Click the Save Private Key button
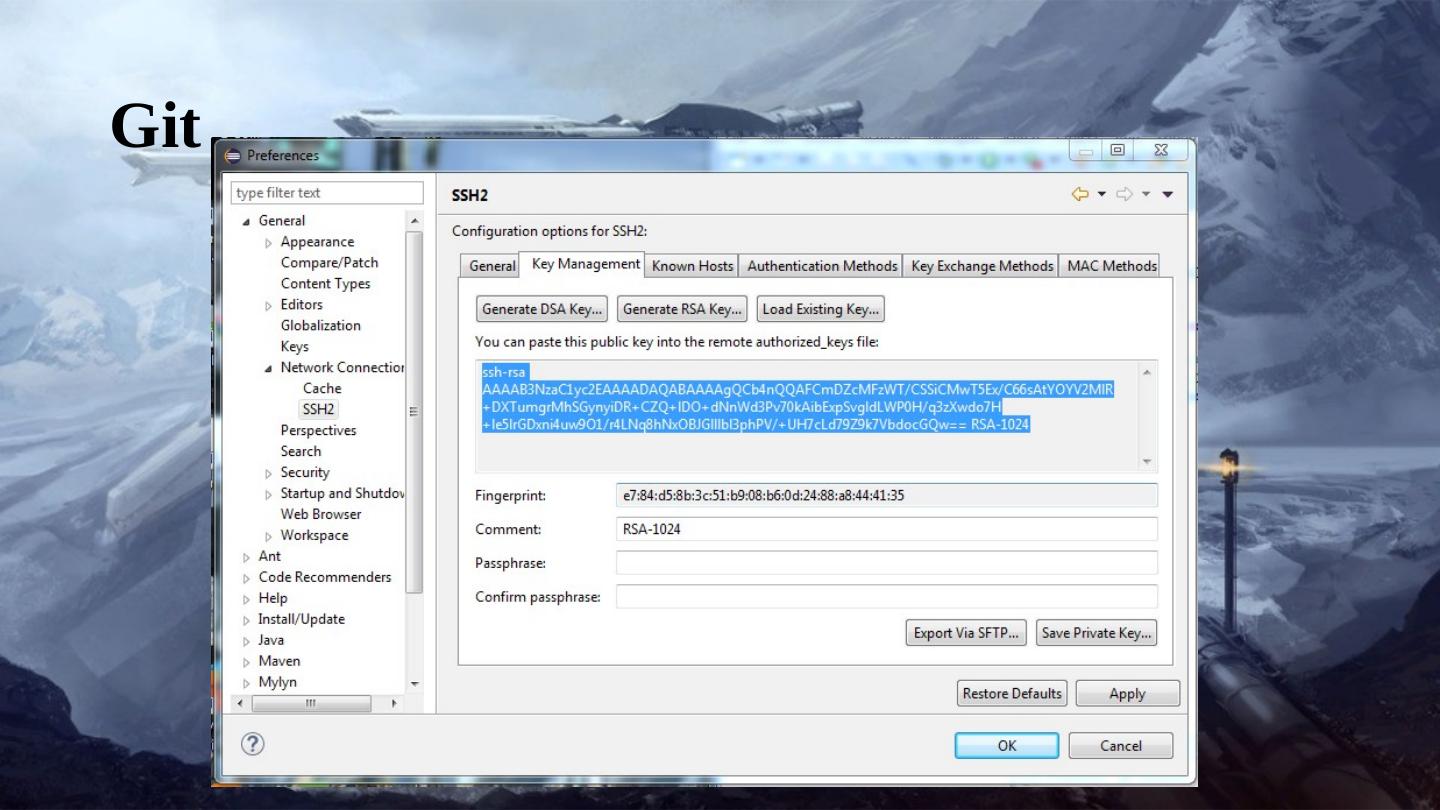Screen dimensions: 1440x810 pos(1096,633)
